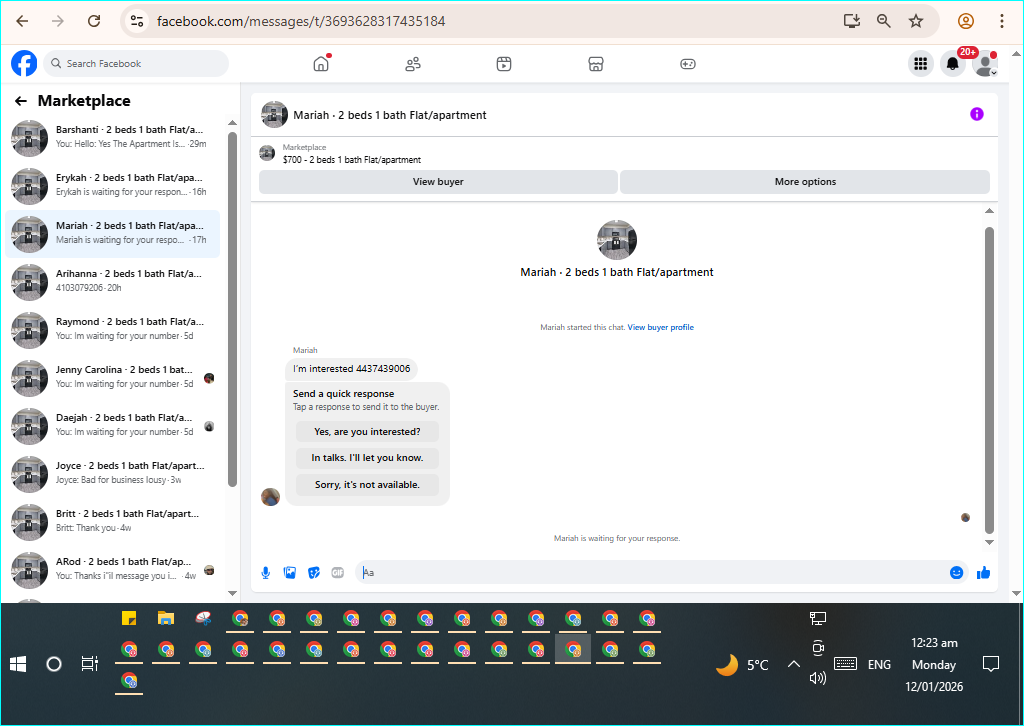
Task: Send a thumbs-up like
Action: [x=984, y=573]
